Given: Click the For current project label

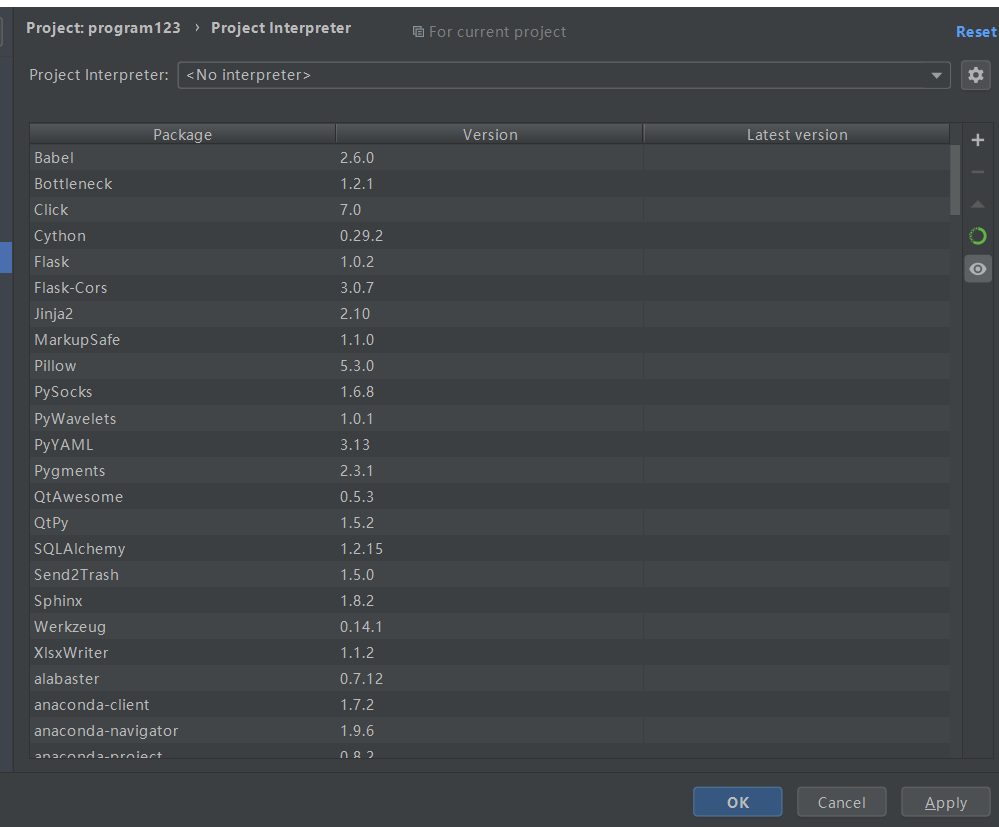Looking at the screenshot, I should pyautogui.click(x=497, y=32).
